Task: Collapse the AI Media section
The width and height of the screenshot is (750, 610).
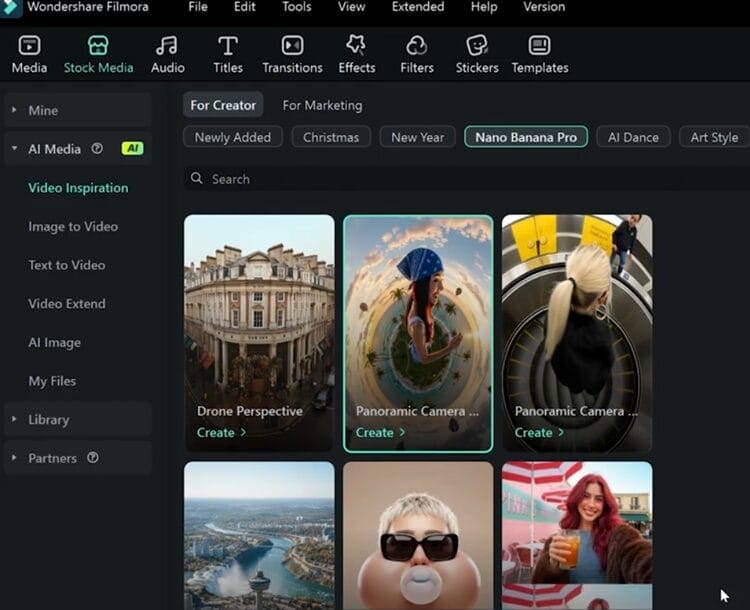Action: pos(14,149)
